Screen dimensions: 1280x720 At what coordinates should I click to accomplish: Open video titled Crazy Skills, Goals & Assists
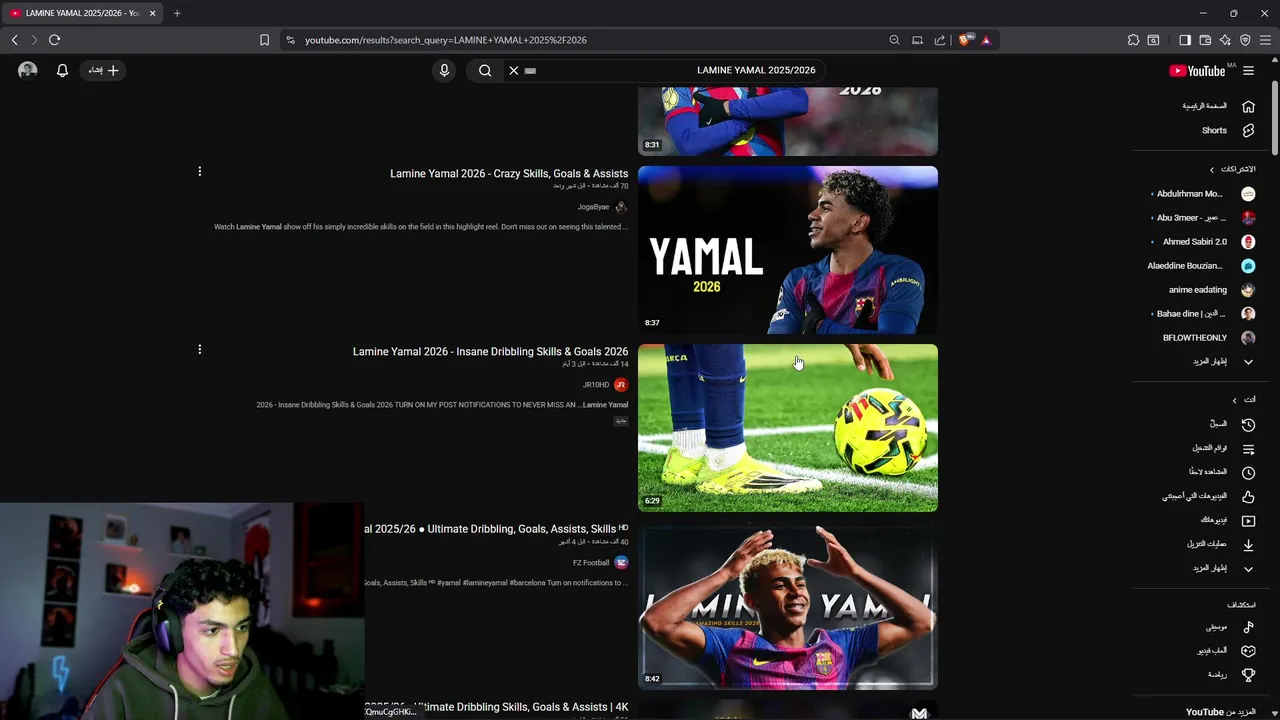509,173
